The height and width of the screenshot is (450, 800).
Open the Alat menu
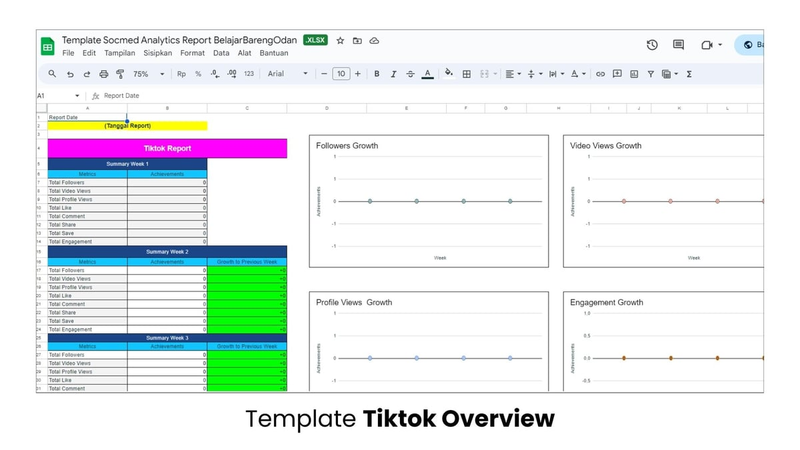(244, 53)
